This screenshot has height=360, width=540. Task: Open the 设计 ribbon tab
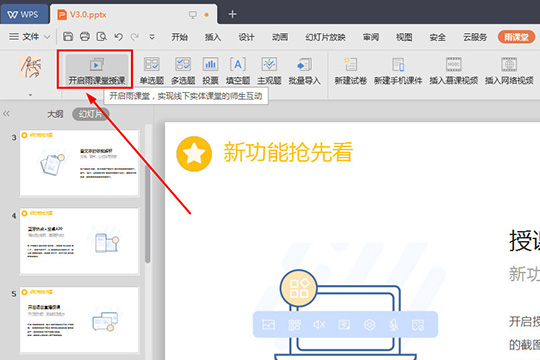tap(246, 37)
